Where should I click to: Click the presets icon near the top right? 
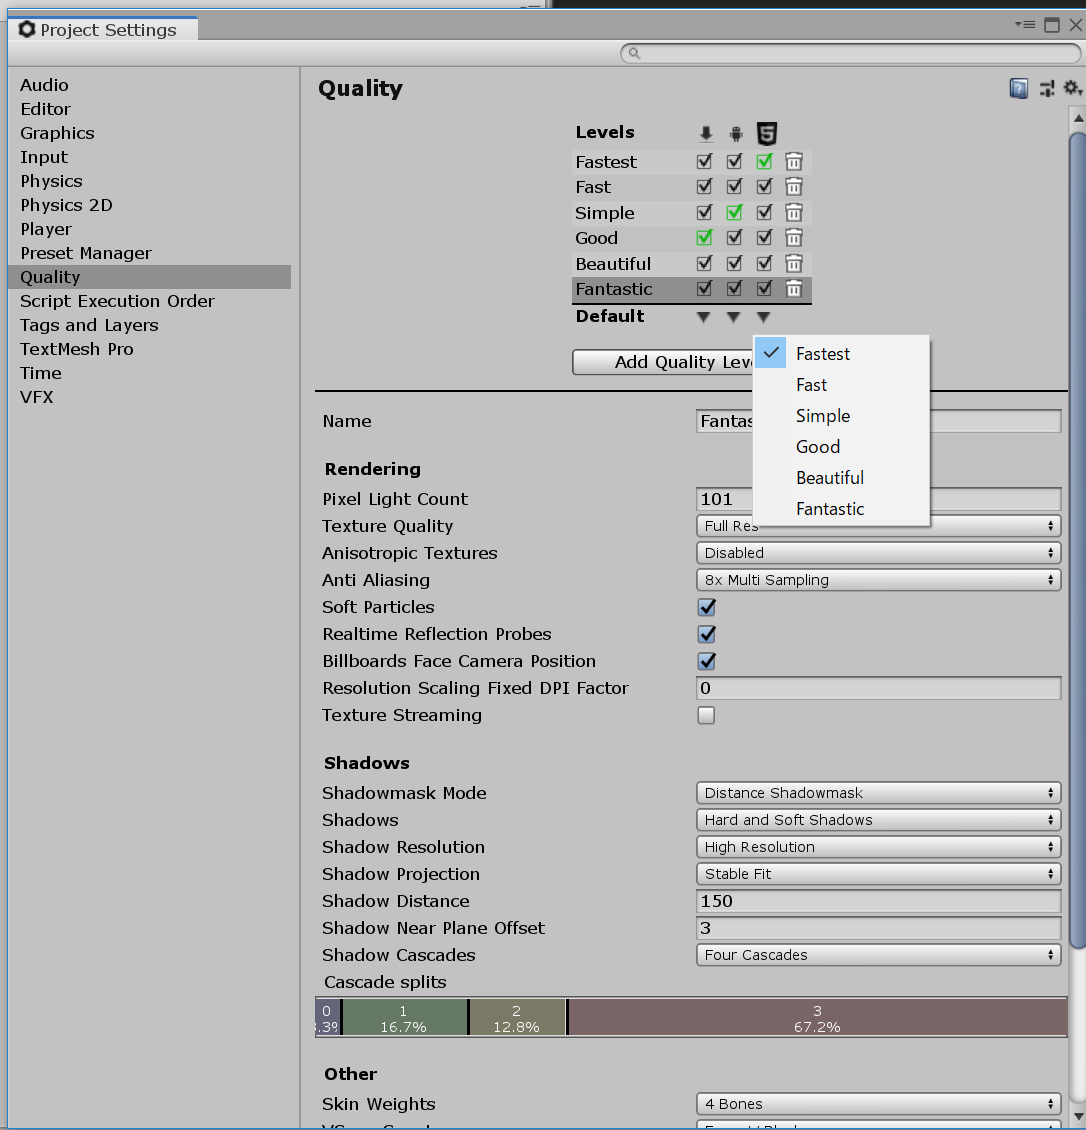(x=1046, y=88)
